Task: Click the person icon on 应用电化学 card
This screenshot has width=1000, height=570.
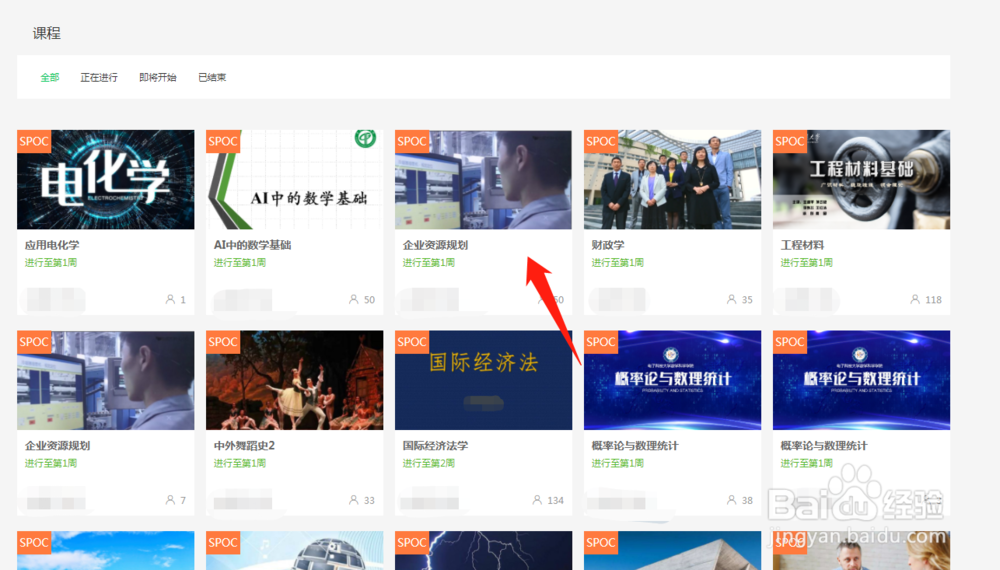Action: [x=170, y=299]
